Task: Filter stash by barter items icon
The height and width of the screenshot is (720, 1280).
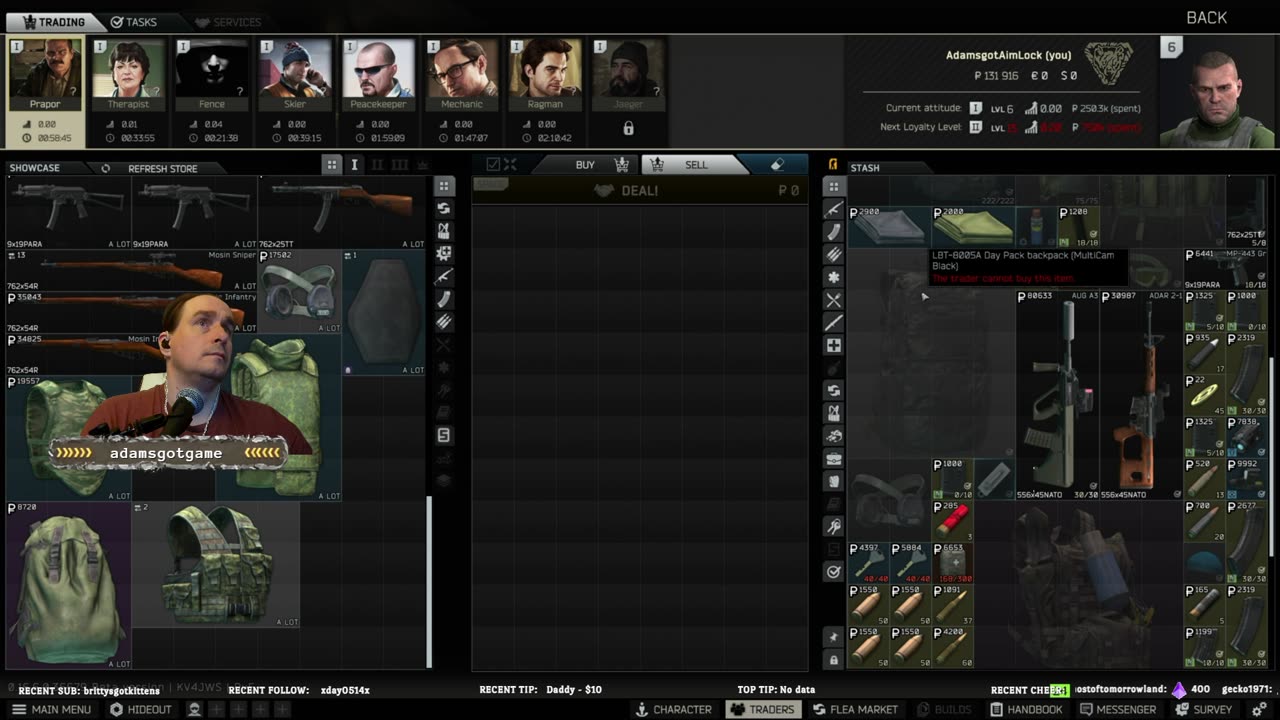Action: point(833,390)
